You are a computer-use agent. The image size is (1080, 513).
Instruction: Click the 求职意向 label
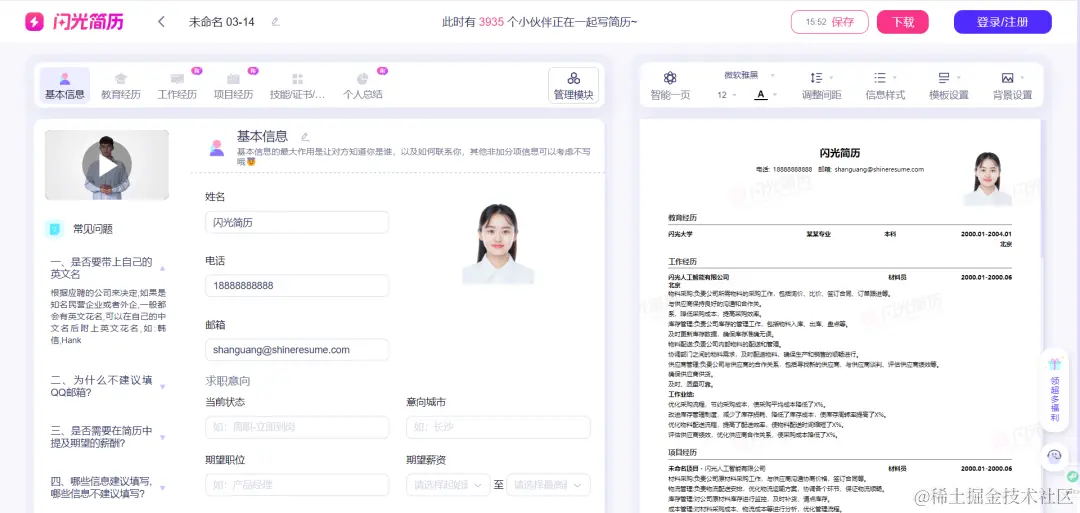click(227, 380)
